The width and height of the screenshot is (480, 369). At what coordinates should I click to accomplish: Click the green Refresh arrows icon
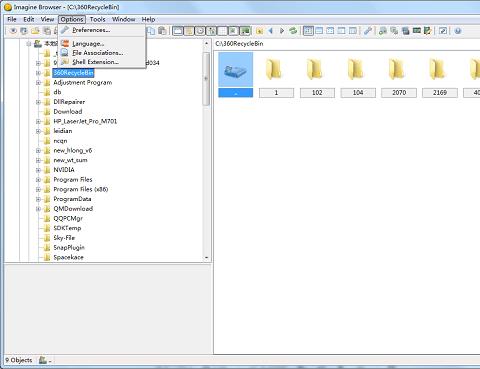click(293, 31)
